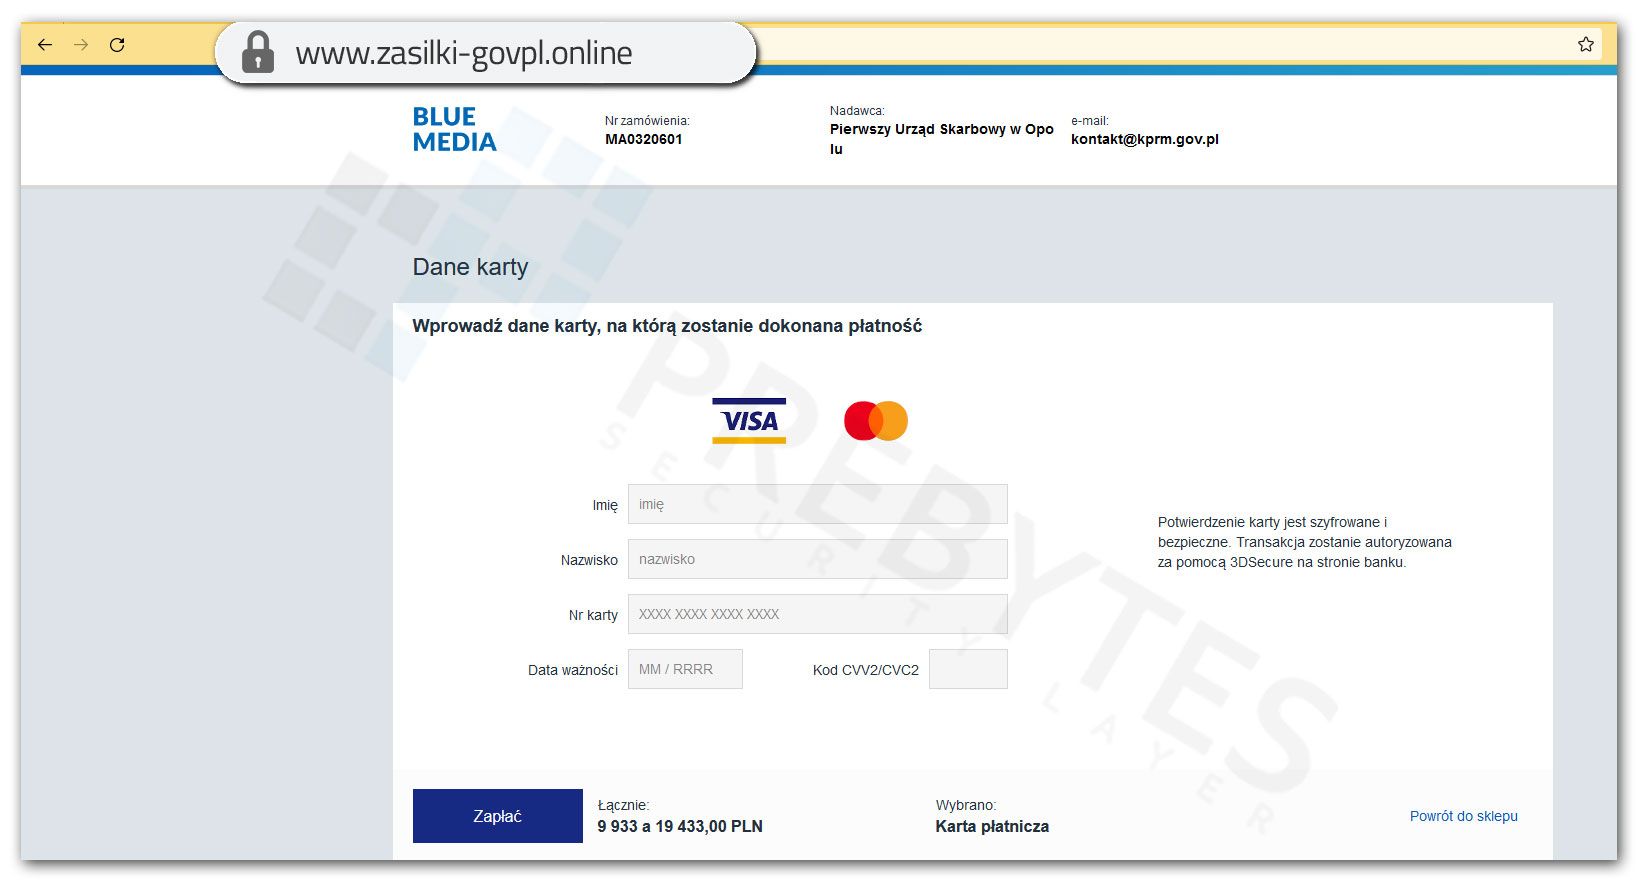Click the URL www.zasilki-govpl.online
This screenshot has width=1640, height=884.
pyautogui.click(x=464, y=53)
